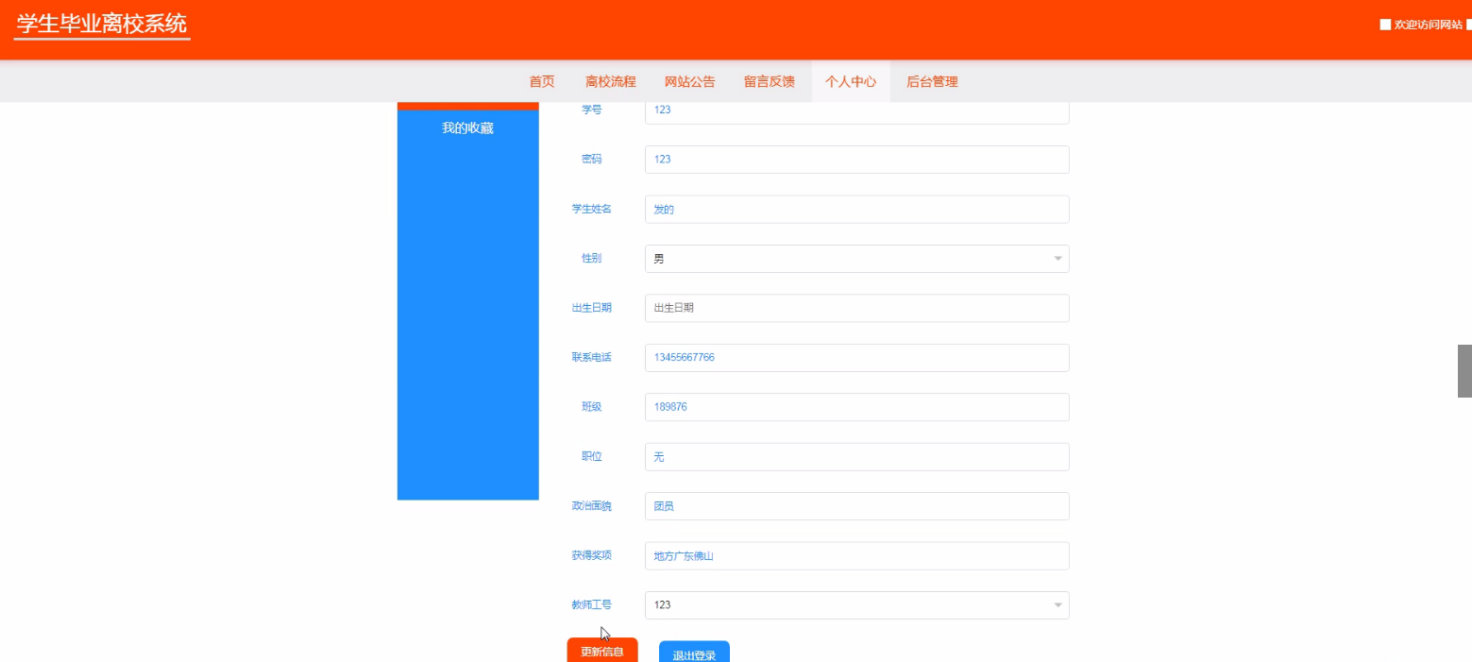Click the page's vertical scrollbar thumb
This screenshot has height=662, width=1472.
(x=1464, y=371)
